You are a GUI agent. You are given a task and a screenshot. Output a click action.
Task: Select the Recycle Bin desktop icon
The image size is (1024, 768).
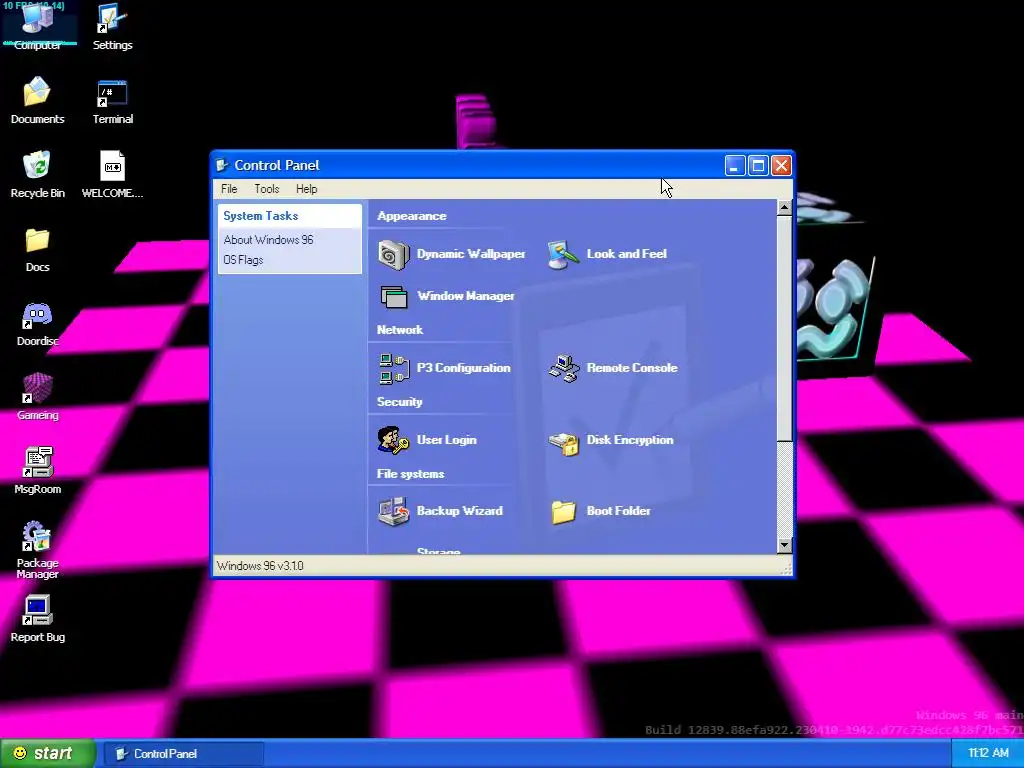pos(38,174)
